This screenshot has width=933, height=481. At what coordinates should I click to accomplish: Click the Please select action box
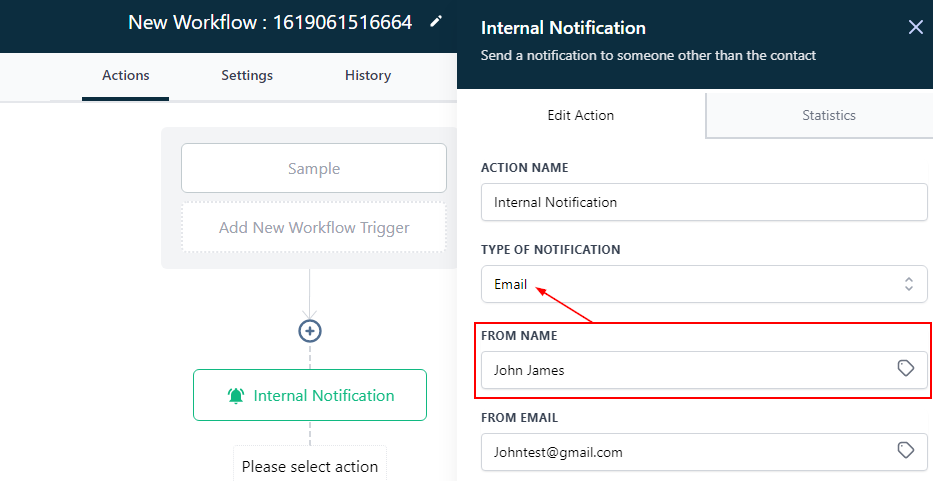click(310, 466)
